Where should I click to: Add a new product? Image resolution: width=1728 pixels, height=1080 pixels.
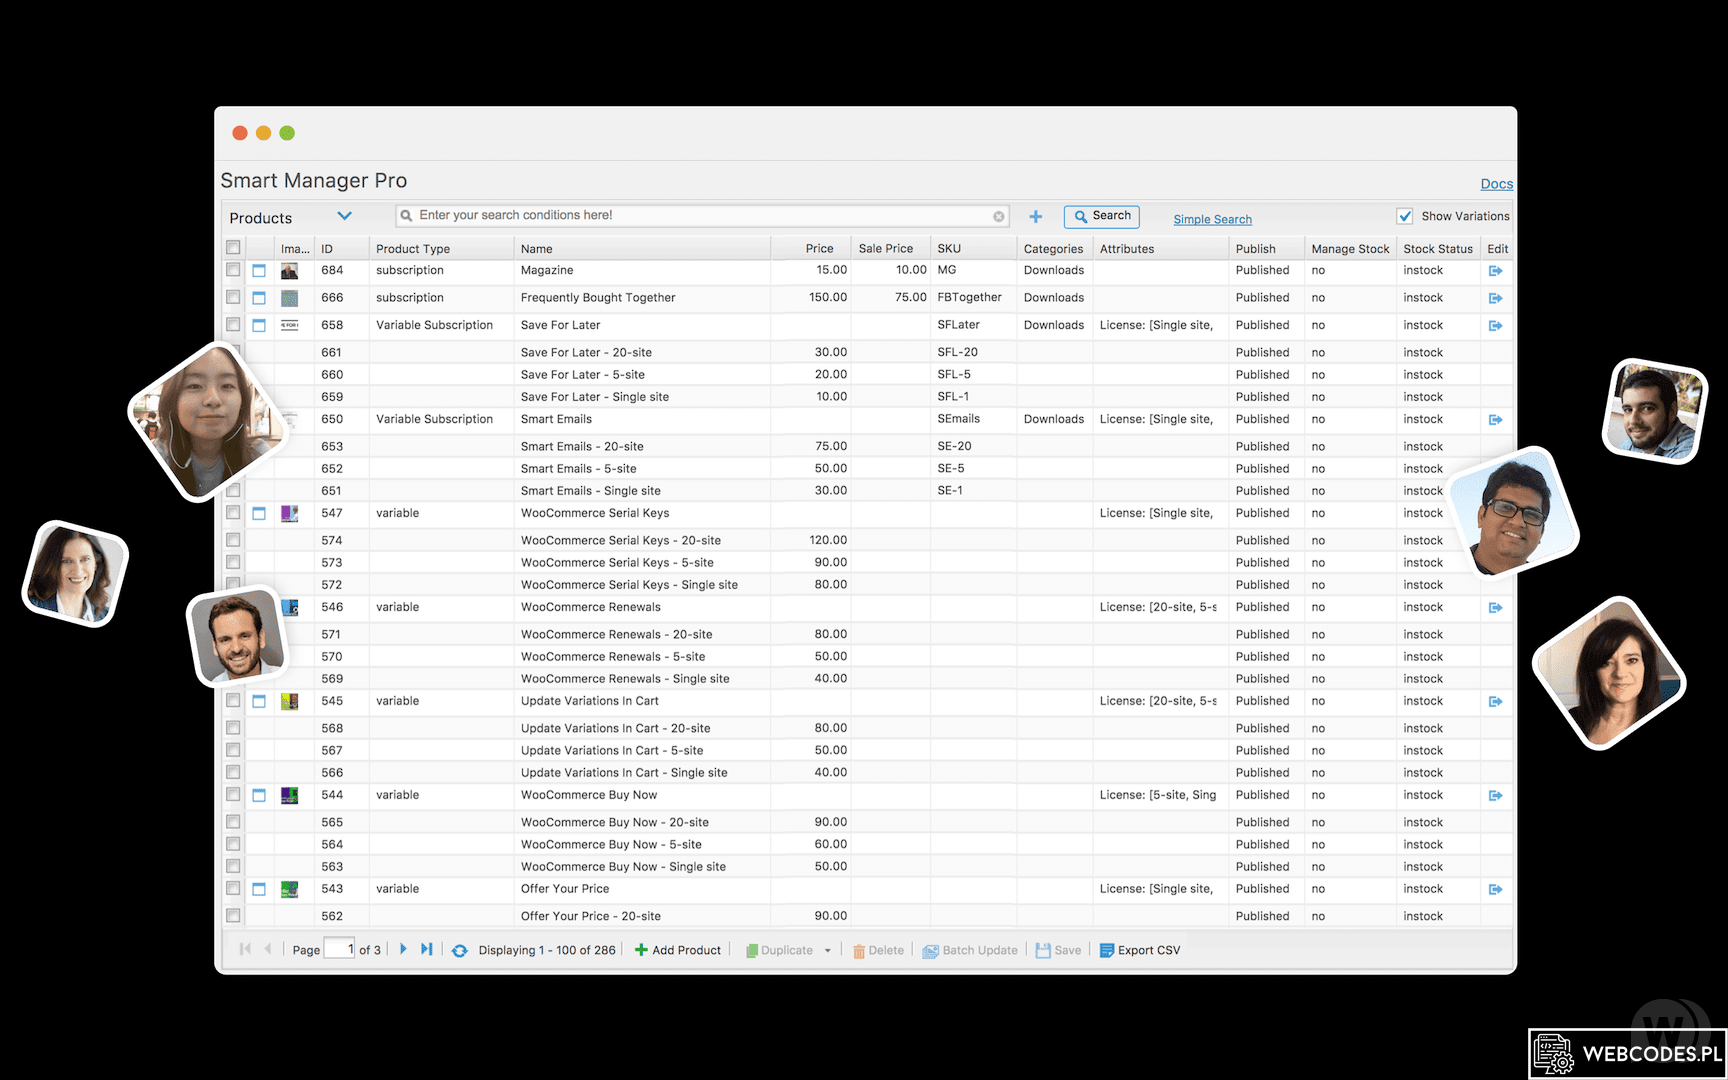[x=678, y=950]
